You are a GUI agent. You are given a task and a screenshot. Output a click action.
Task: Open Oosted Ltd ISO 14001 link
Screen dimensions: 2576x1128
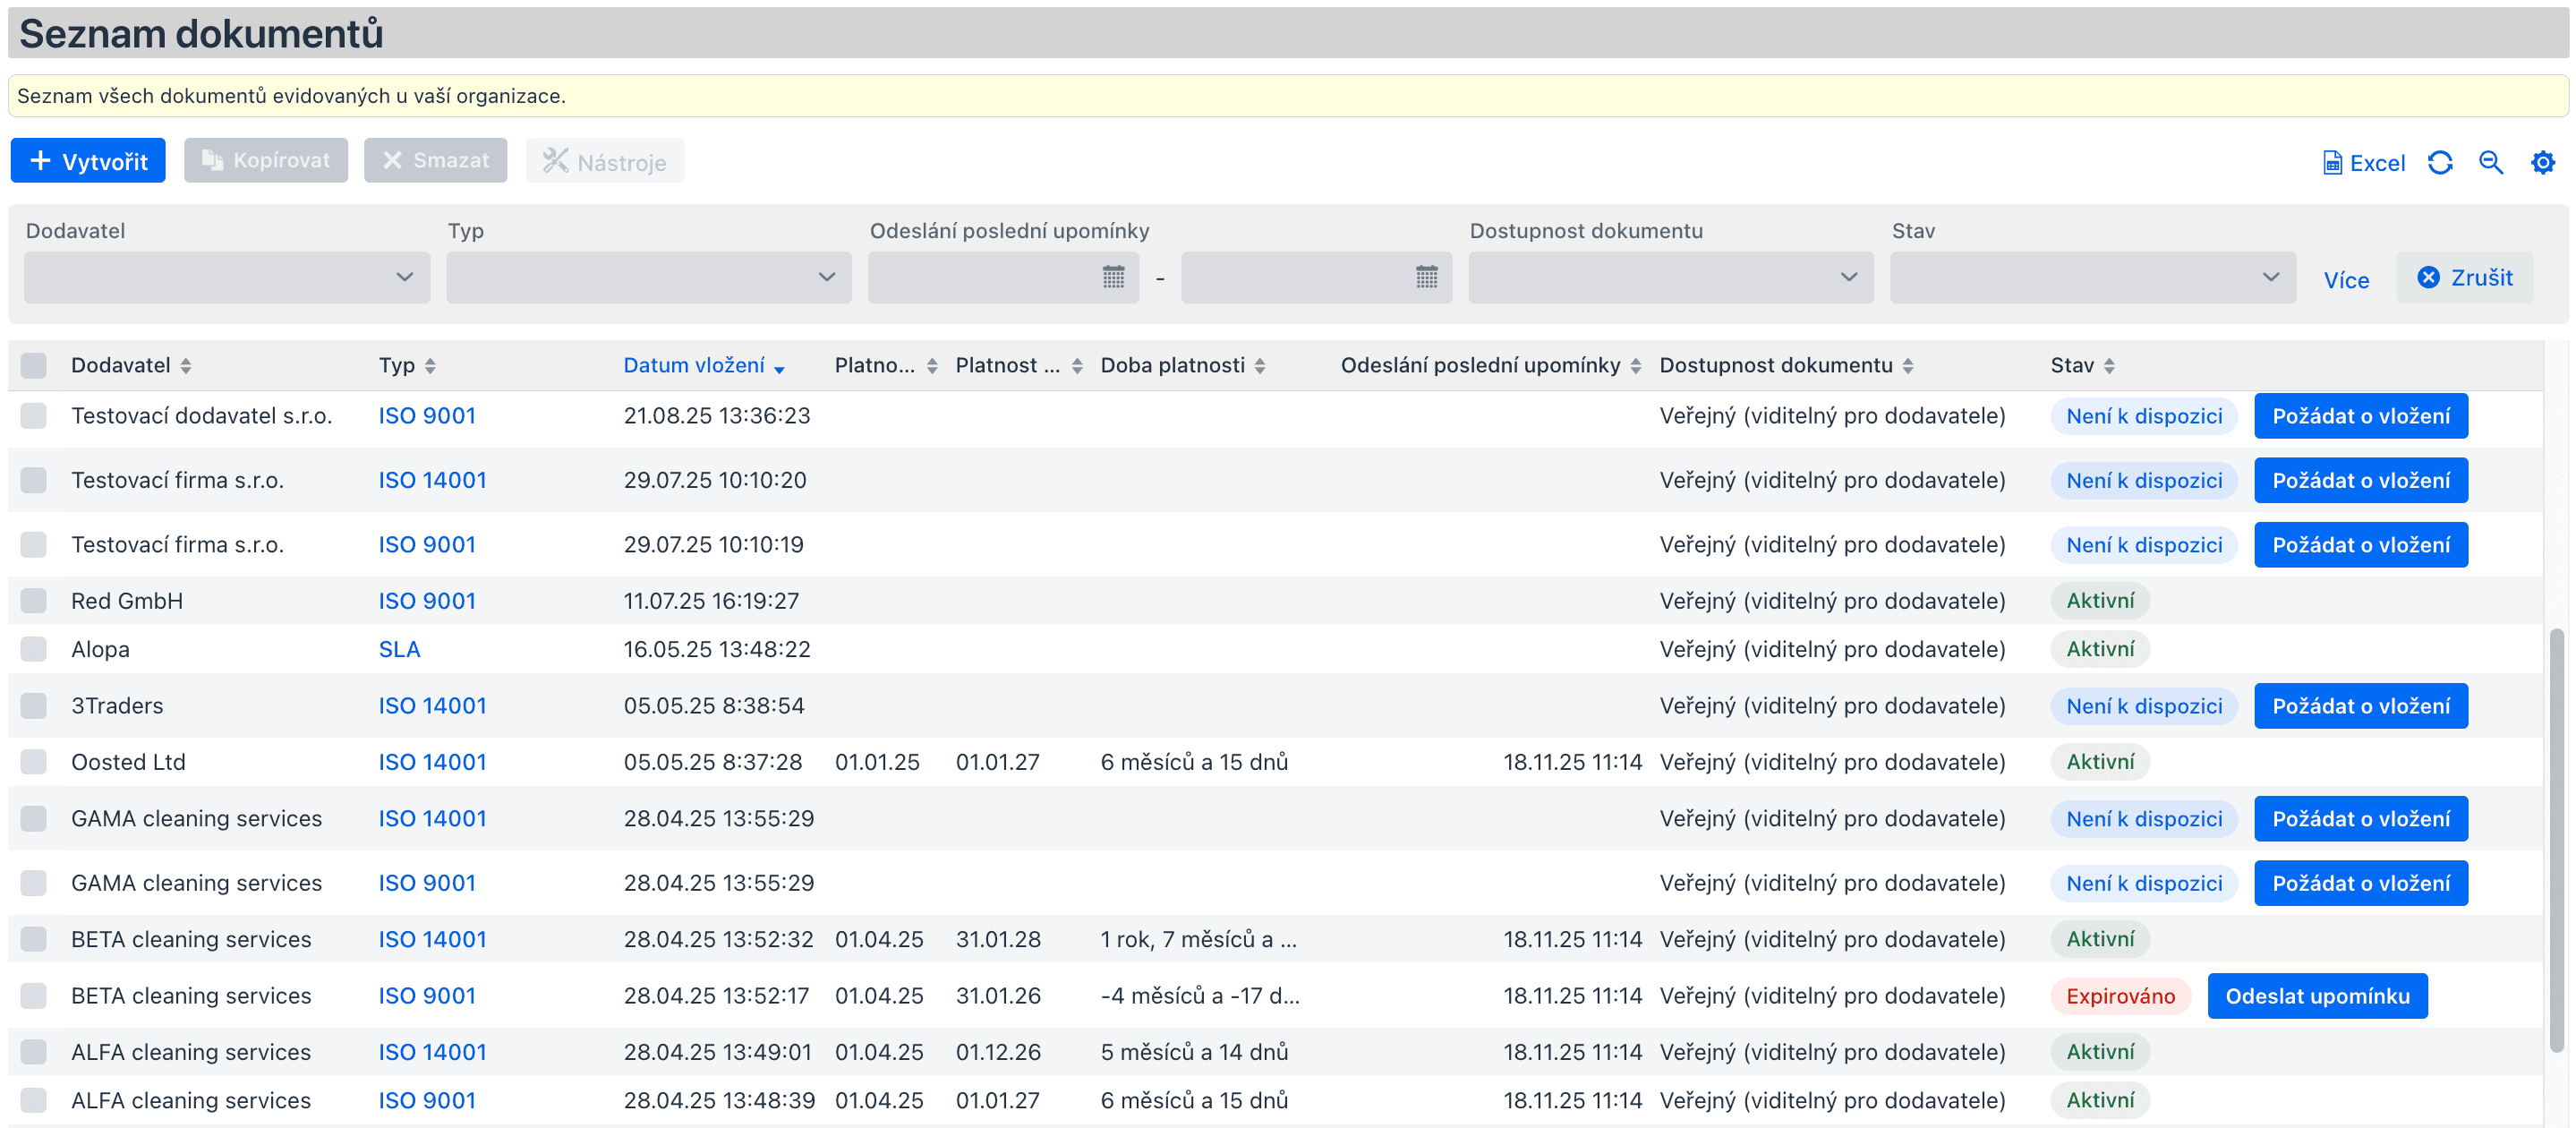click(x=432, y=762)
